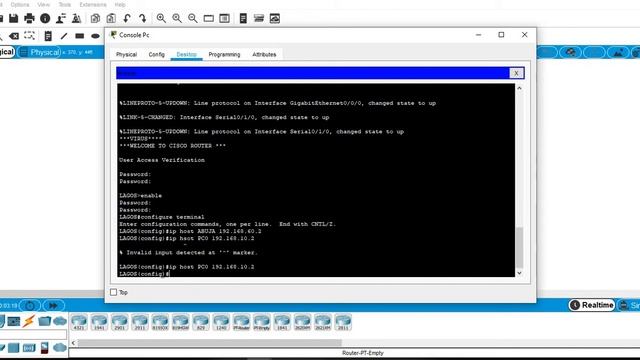Click the Redo arrow icon
Image resolution: width=640 pixels, height=360 pixels.
[x=142, y=18]
